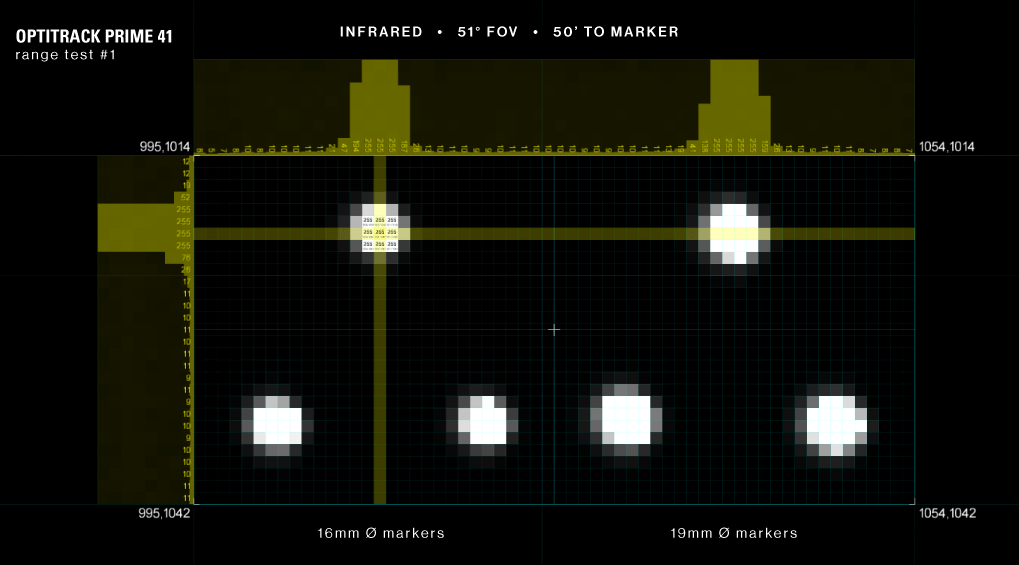Click the INFRARED label
Viewport: 1019px width, 565px height.
[x=381, y=32]
